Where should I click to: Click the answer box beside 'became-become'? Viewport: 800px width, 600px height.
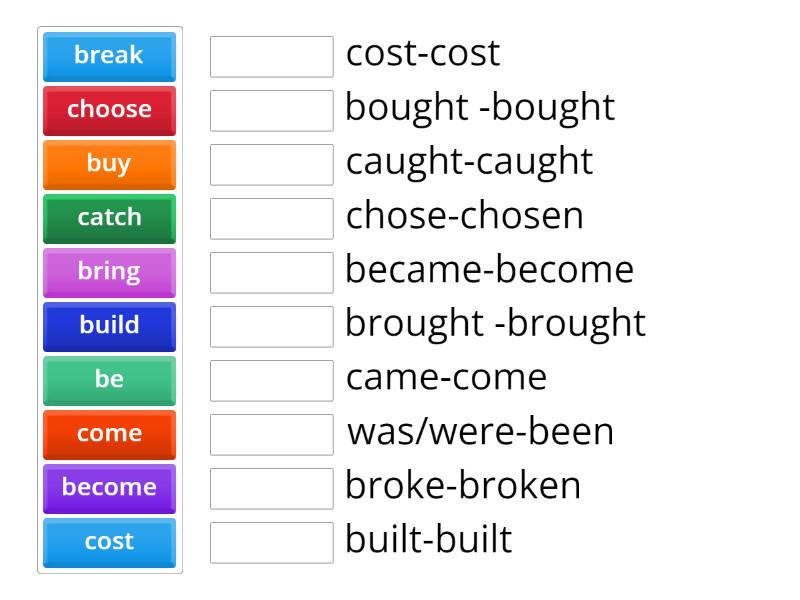pyautogui.click(x=271, y=272)
